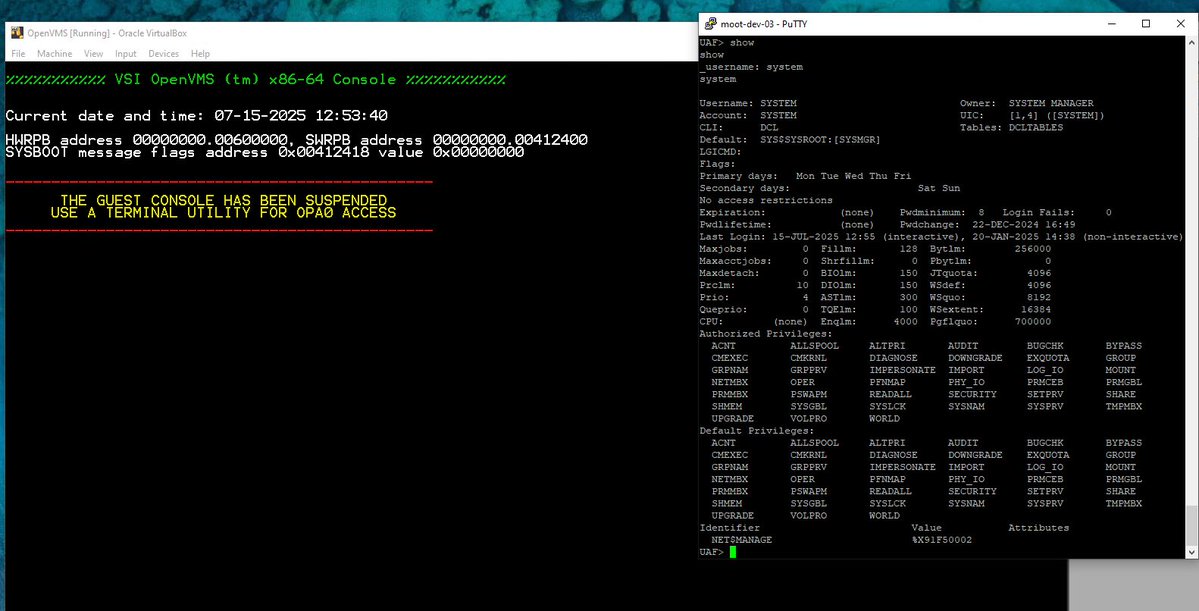The image size is (1199, 611).
Task: Click the 'VSI OpenVMS (tm) x86-64 Console' heading
Action: coord(255,80)
